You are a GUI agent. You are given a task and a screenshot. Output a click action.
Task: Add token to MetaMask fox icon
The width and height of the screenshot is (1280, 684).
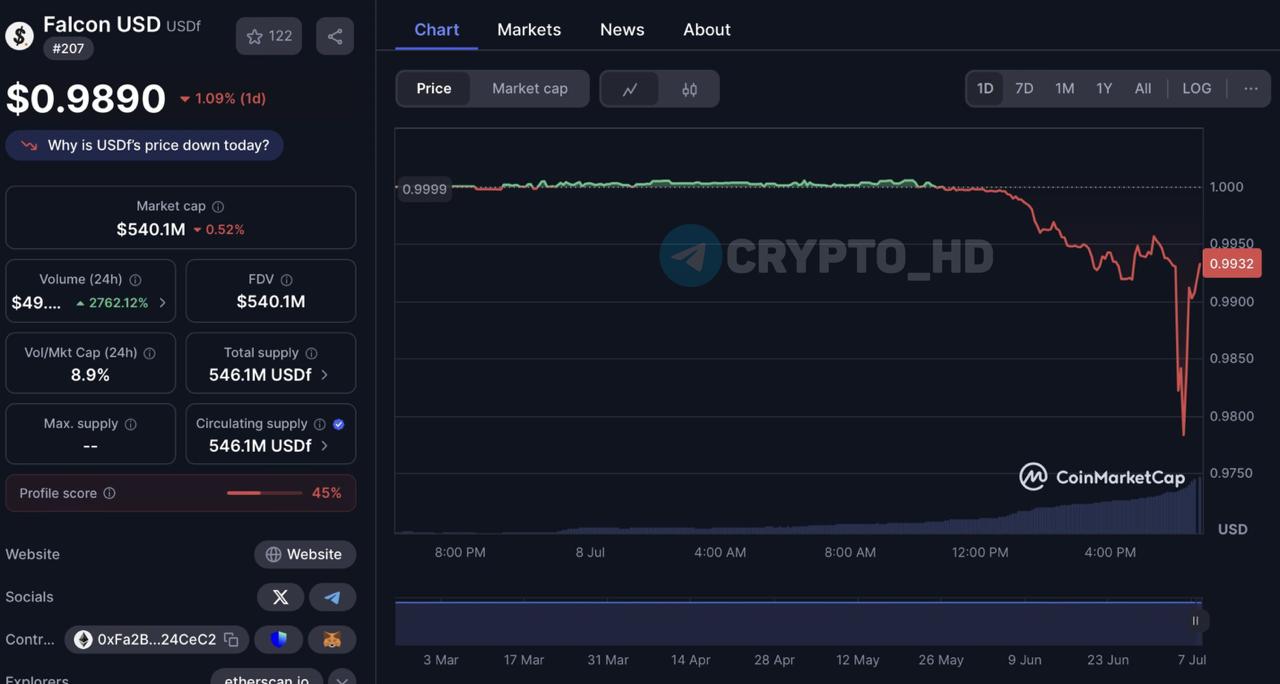(332, 639)
